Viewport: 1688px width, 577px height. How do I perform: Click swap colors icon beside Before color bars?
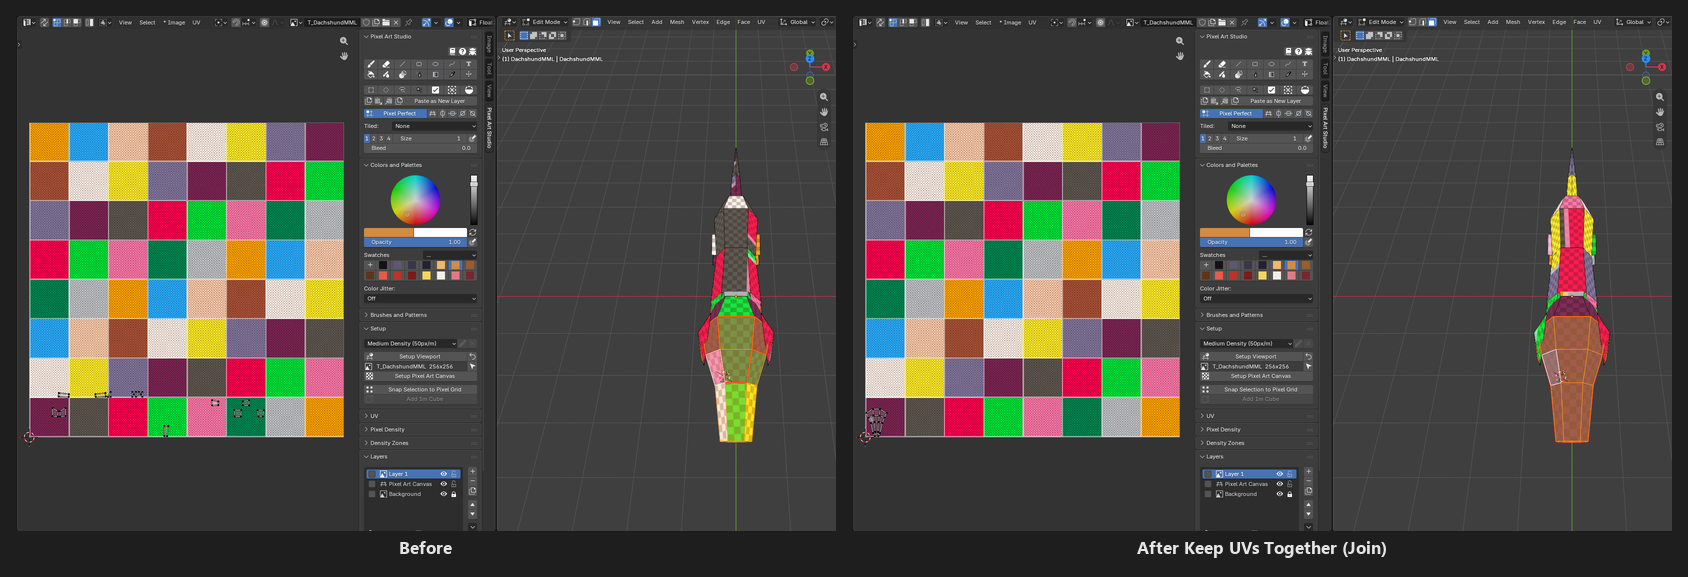coord(473,232)
